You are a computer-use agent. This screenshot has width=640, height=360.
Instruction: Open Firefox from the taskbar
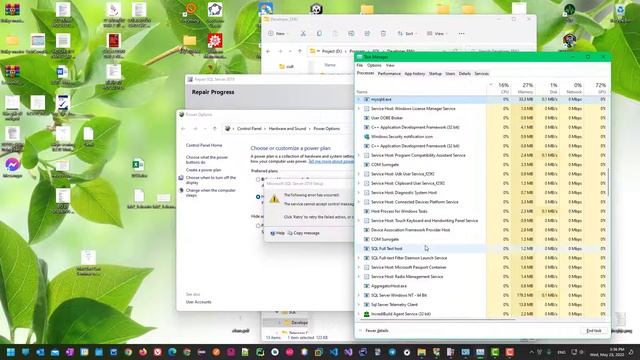(x=143, y=352)
